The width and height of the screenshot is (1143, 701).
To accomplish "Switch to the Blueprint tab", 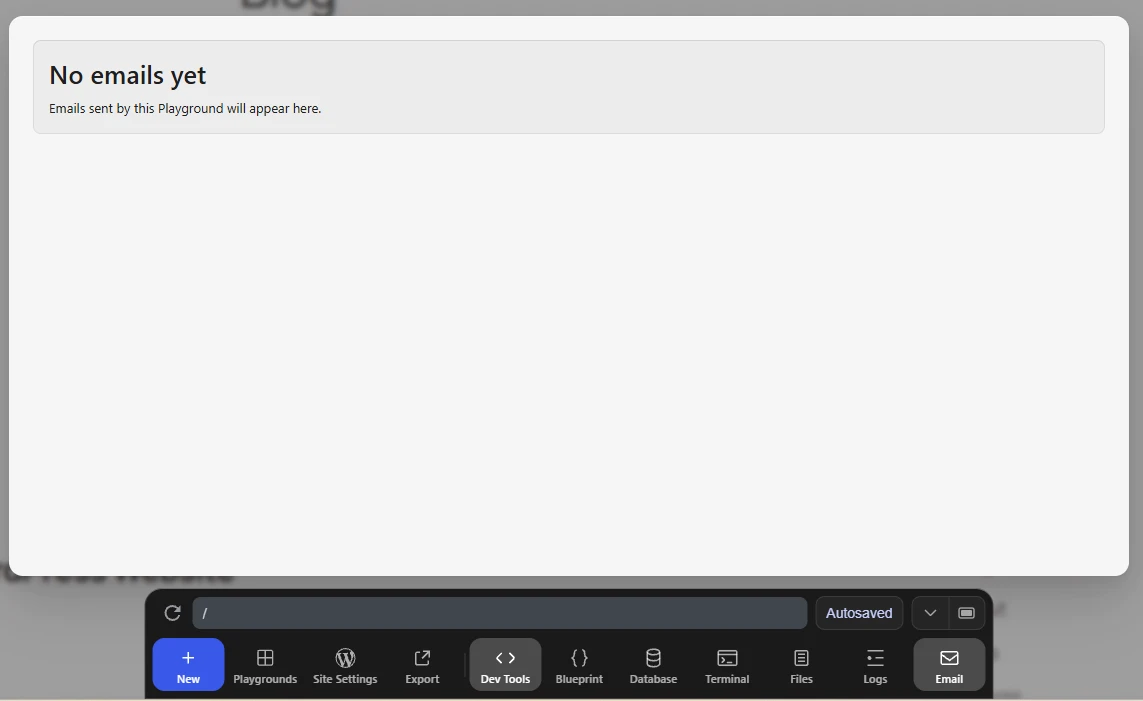I will [x=579, y=665].
